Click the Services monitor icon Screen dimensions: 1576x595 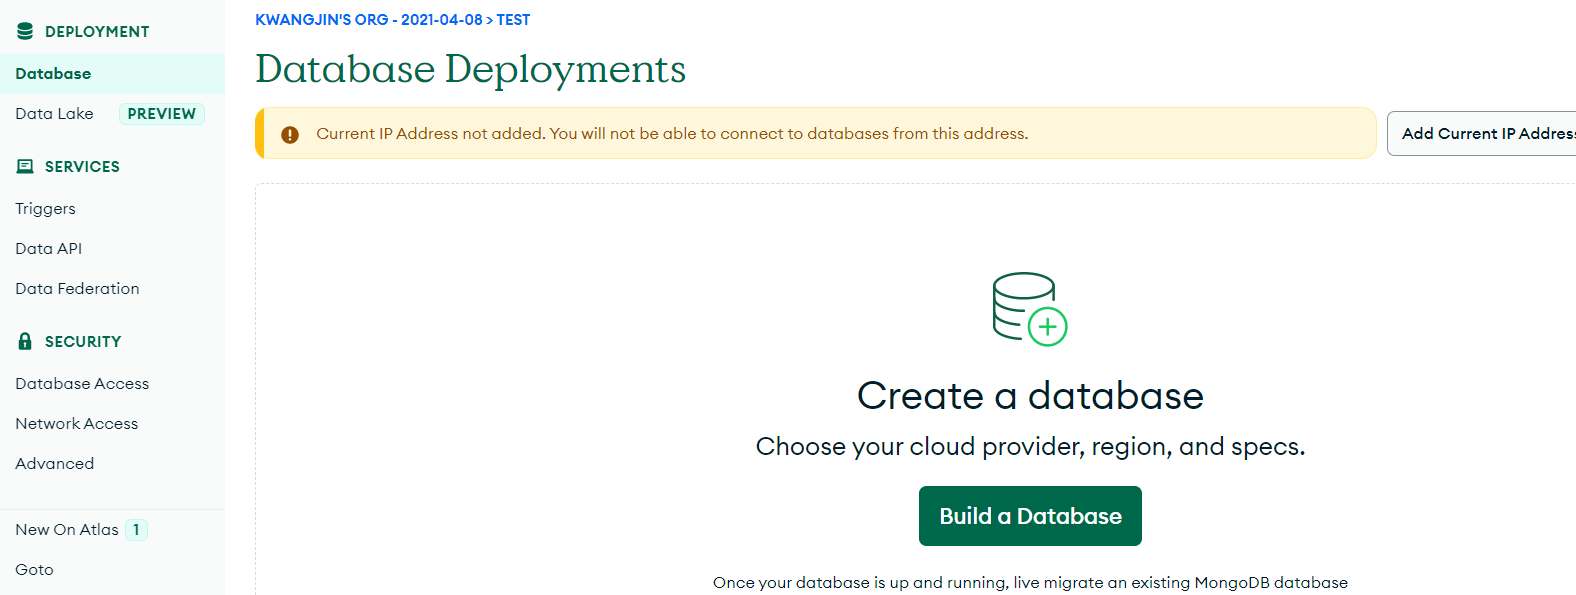click(x=25, y=166)
